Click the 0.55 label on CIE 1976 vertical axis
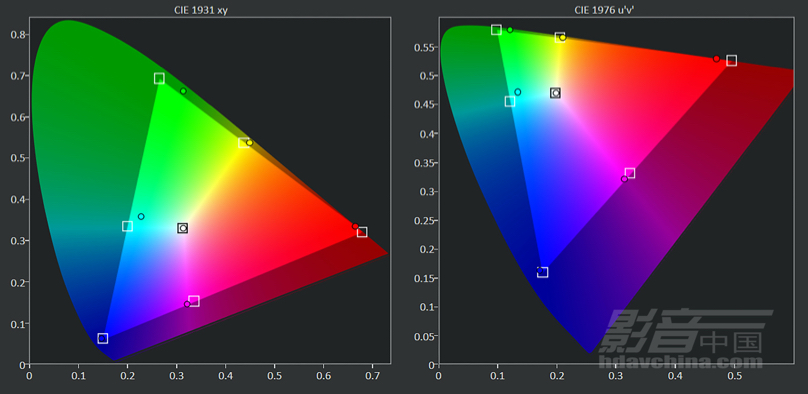Screen dimensions: 808x394 point(424,47)
